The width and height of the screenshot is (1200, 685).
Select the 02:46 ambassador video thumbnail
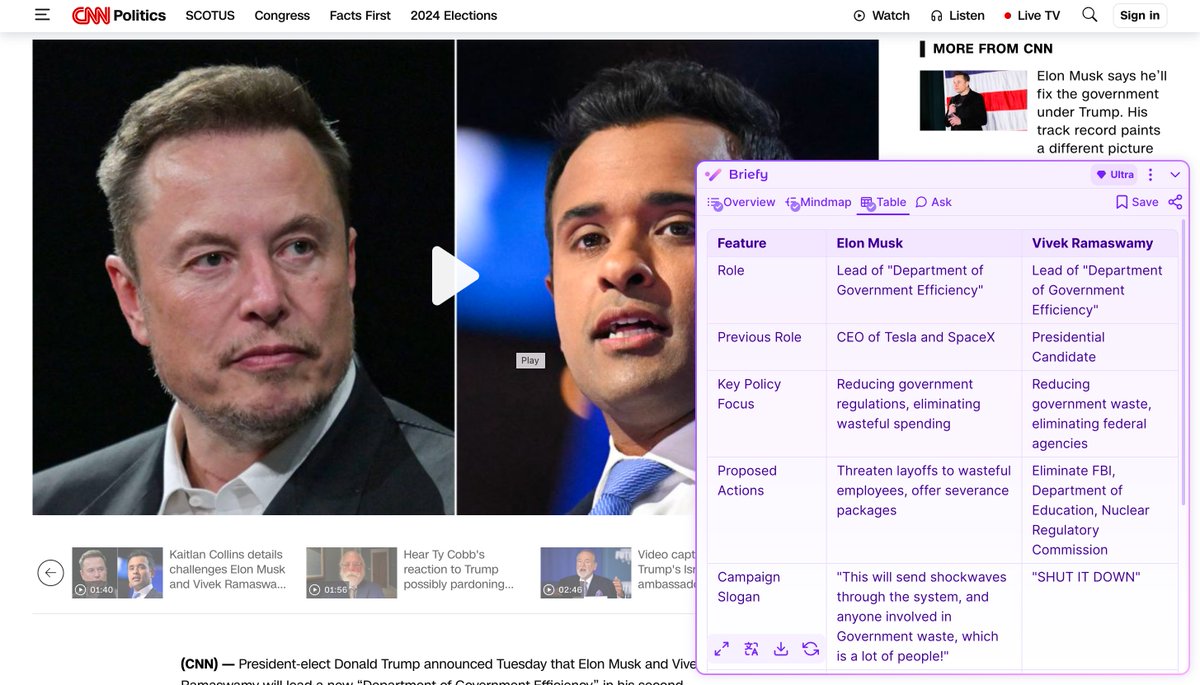point(585,573)
